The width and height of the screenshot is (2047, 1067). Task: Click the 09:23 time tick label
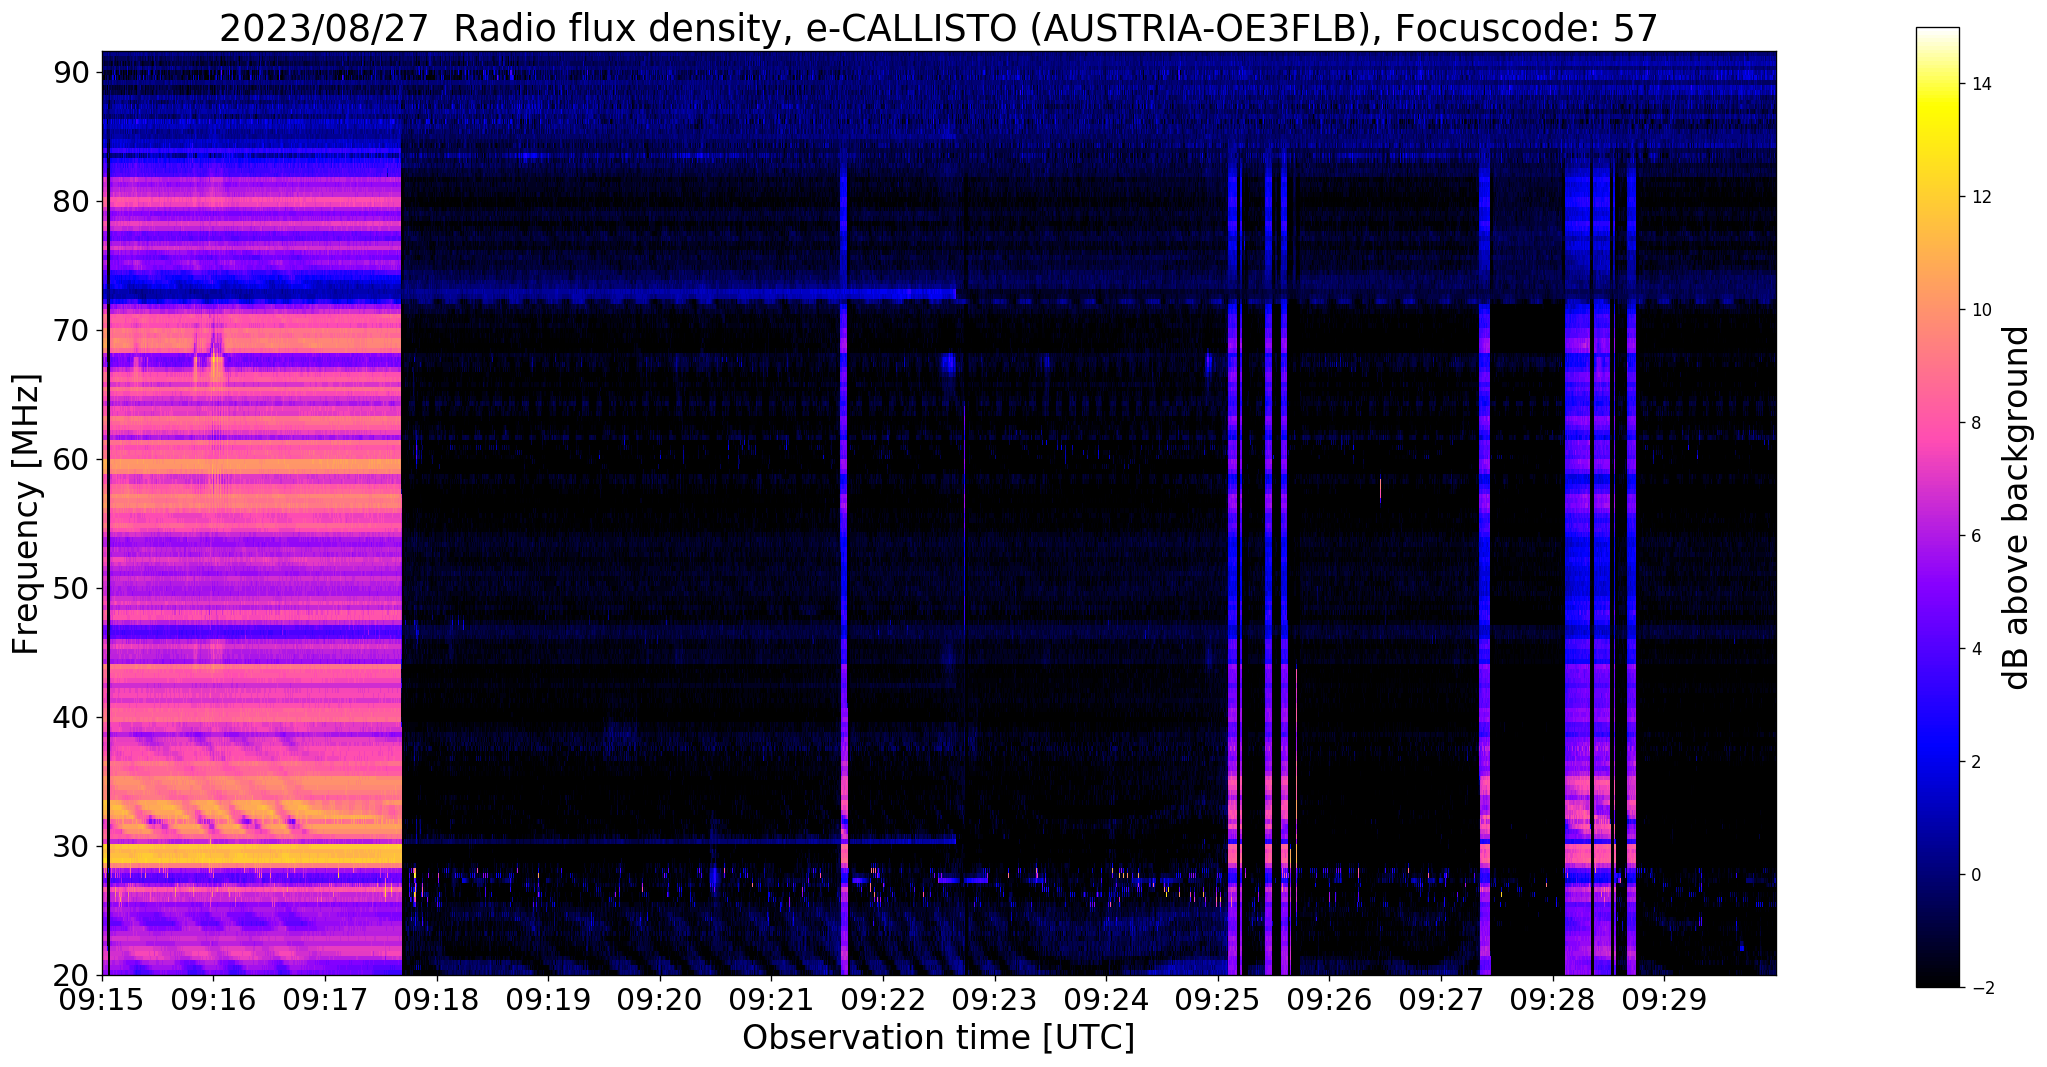pyautogui.click(x=995, y=1001)
